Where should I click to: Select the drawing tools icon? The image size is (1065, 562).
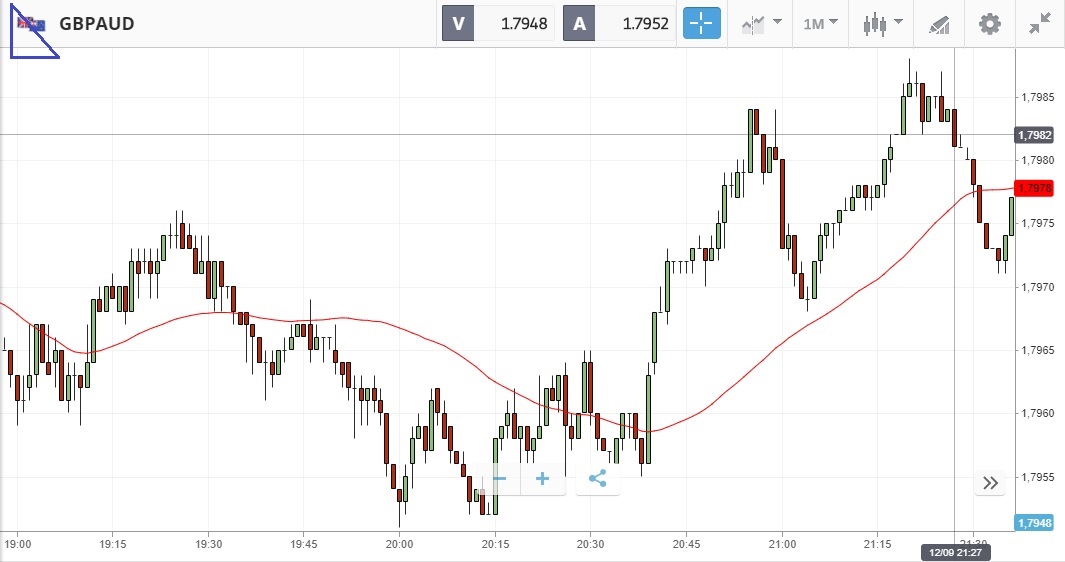tap(938, 23)
